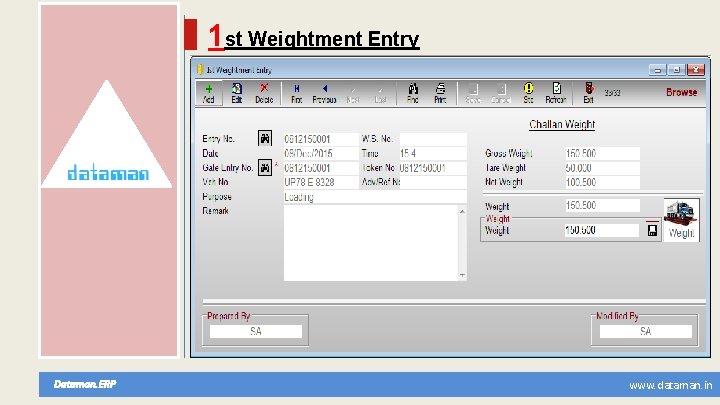The image size is (720, 405).
Task: Click the Weight field showing 150.500
Action: (602, 205)
